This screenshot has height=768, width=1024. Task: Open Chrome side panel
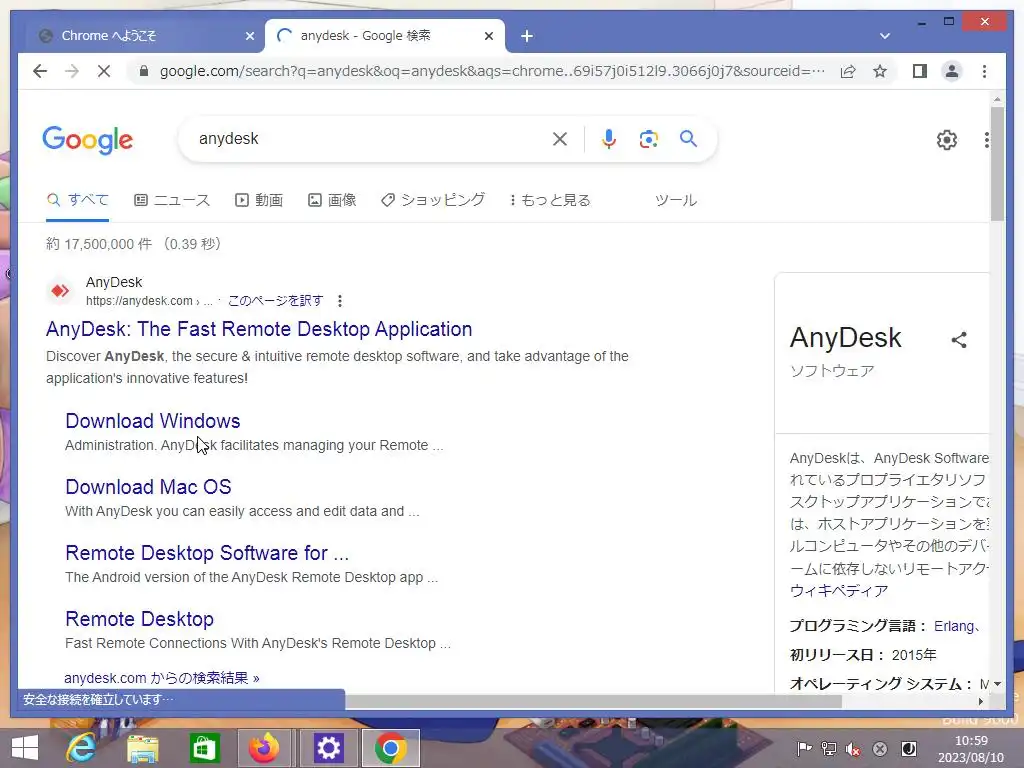(920, 71)
